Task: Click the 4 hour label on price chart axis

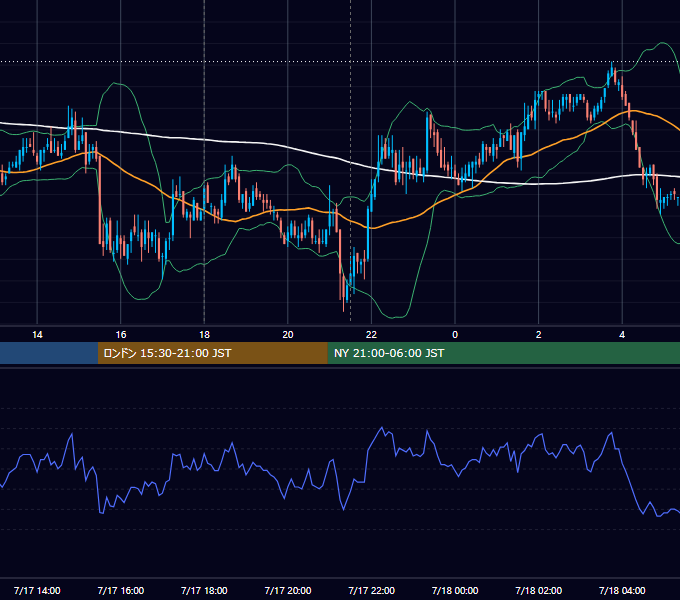Action: (622, 335)
